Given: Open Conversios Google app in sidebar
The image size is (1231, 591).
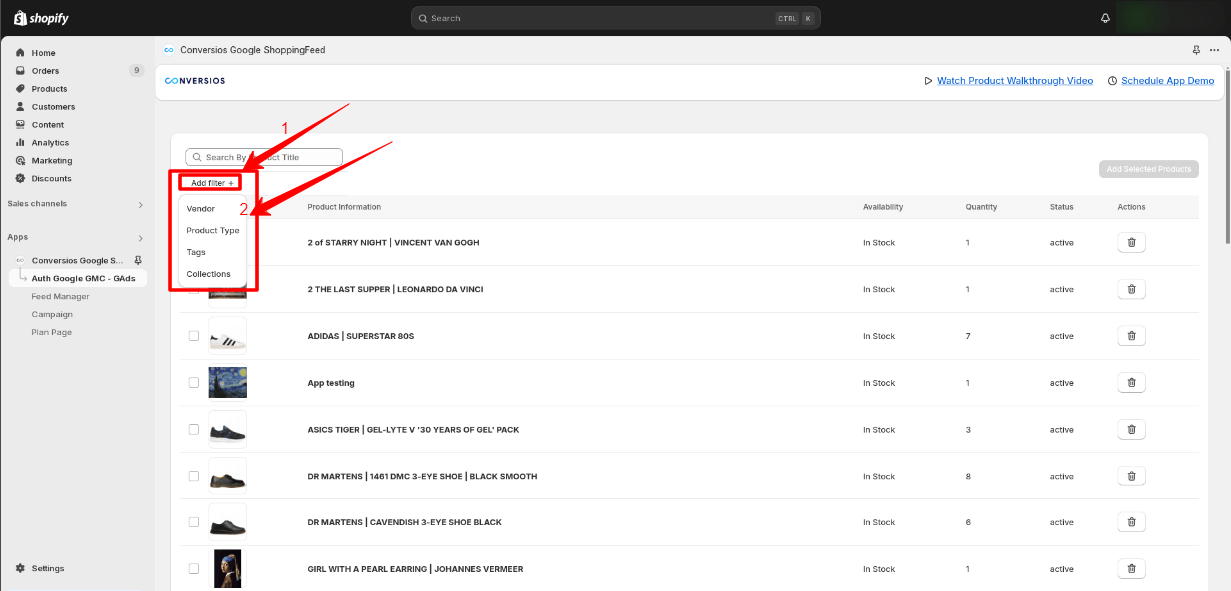Looking at the screenshot, I should tap(78, 260).
